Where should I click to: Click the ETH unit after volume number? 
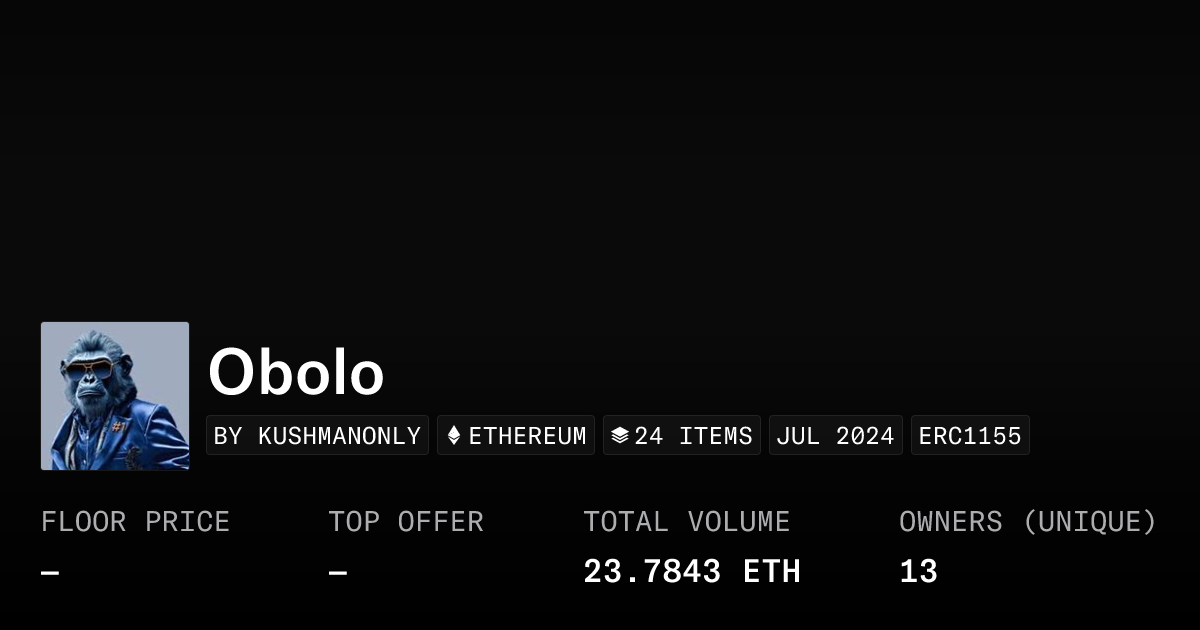point(772,572)
